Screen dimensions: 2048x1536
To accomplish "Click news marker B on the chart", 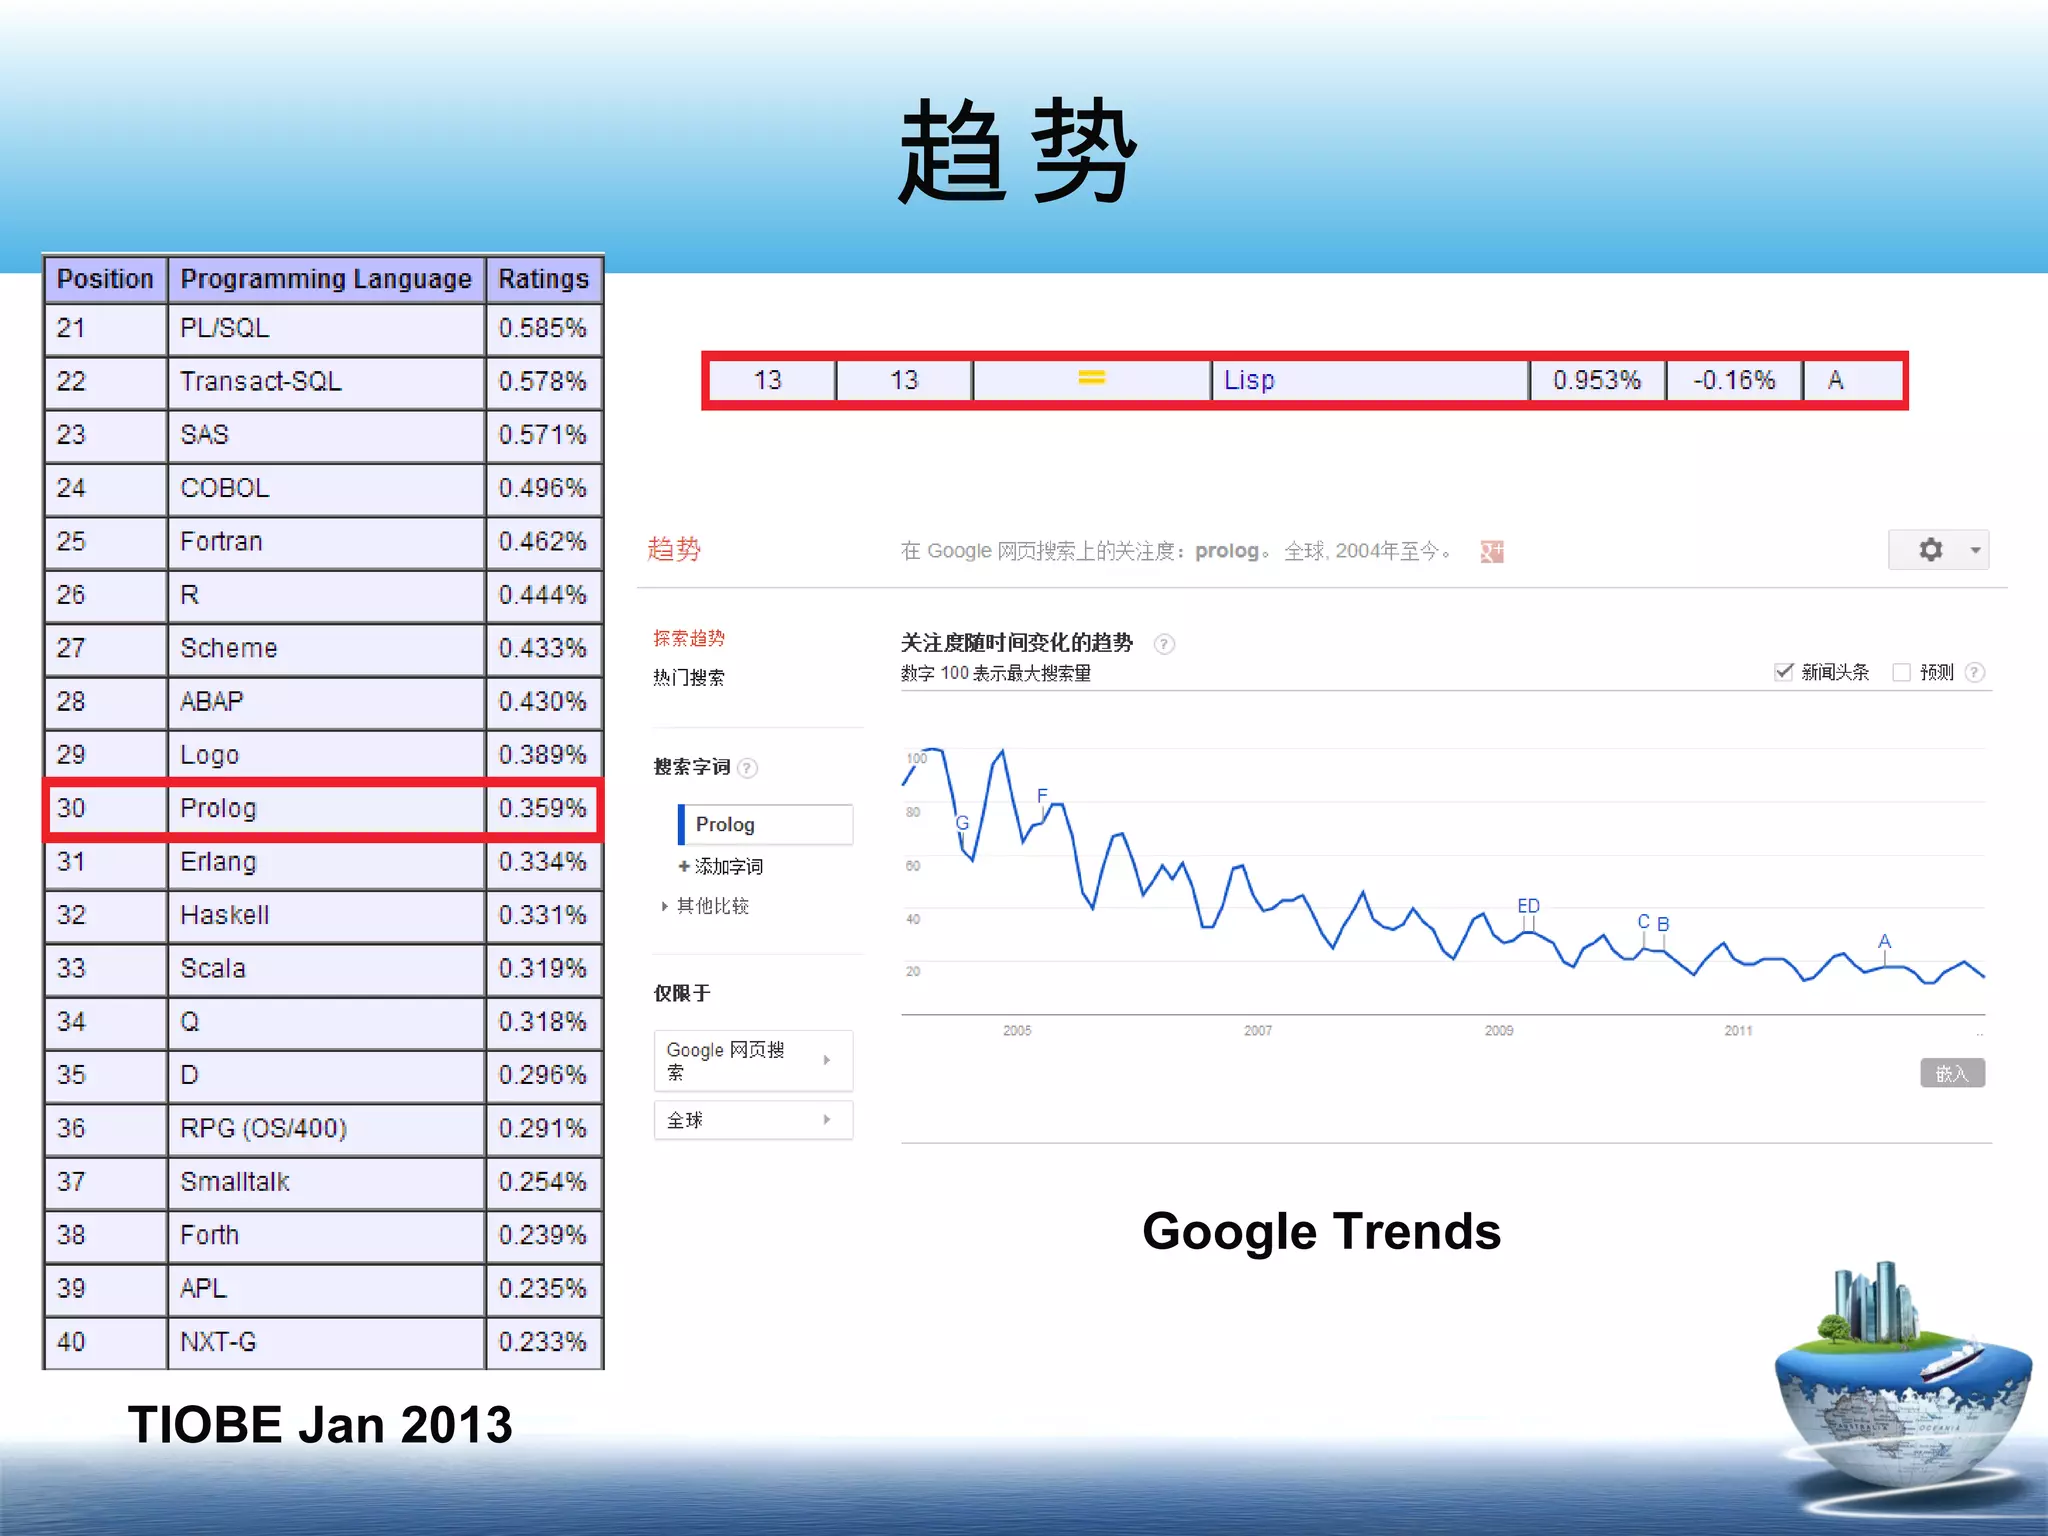I will tap(1663, 924).
